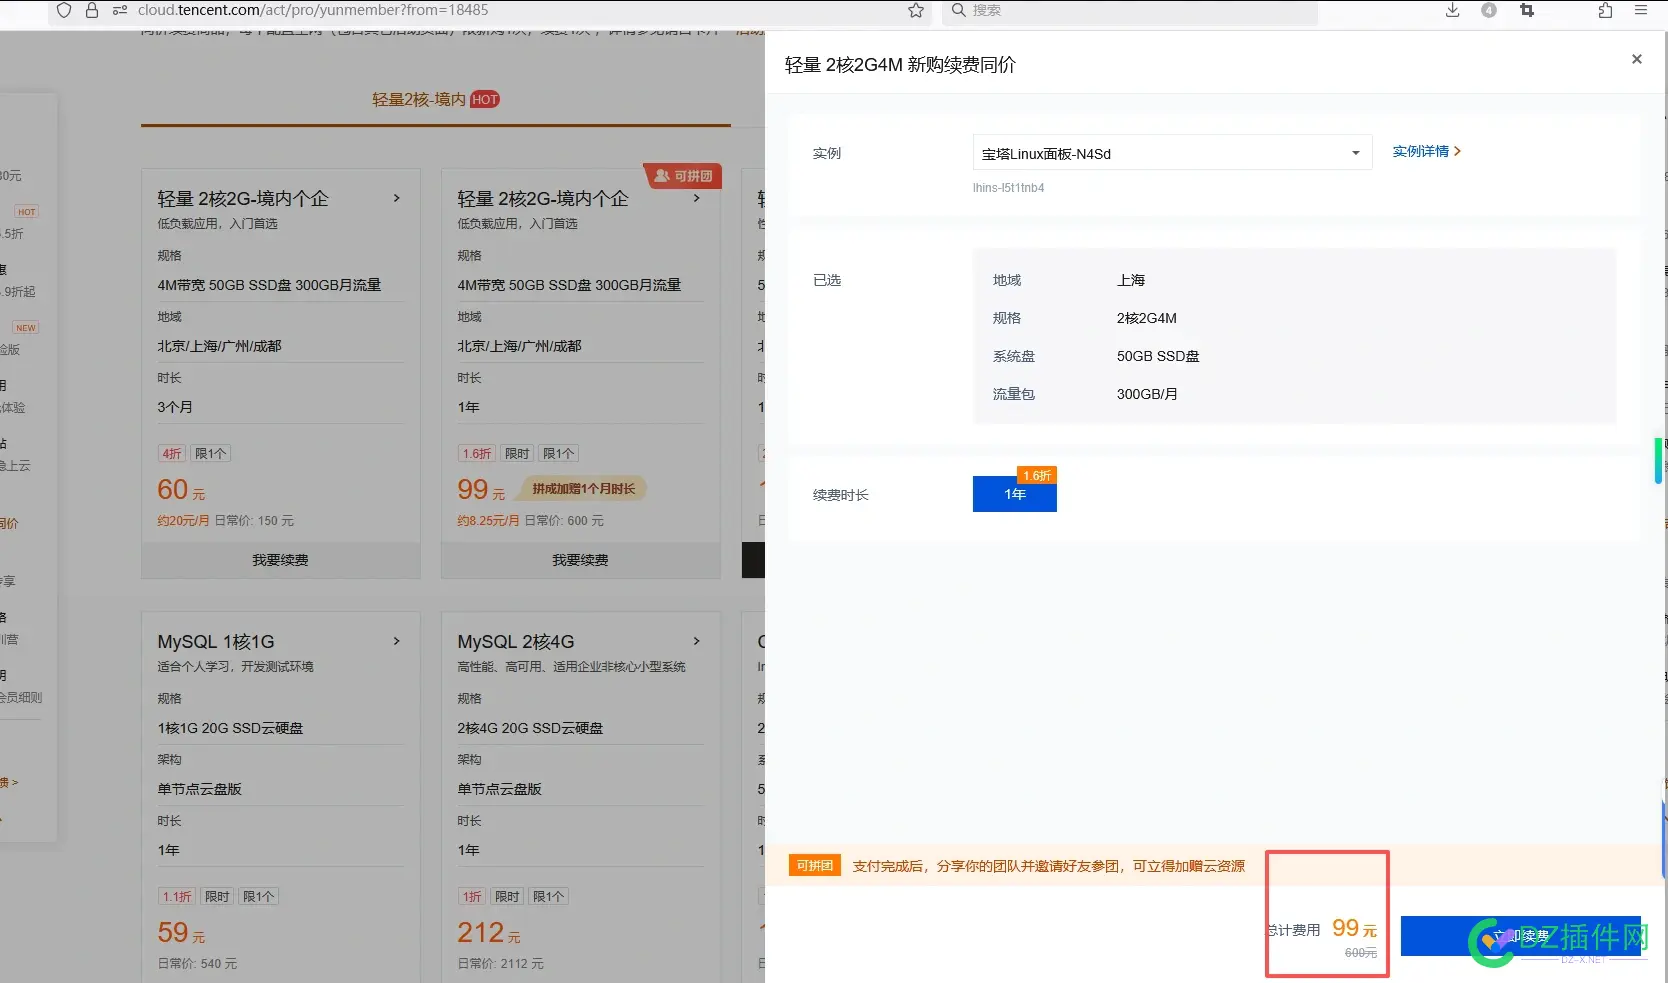Screen dimensions: 1668x983
Task: Click the round account badge icon in the toolbar
Action: tap(1489, 10)
